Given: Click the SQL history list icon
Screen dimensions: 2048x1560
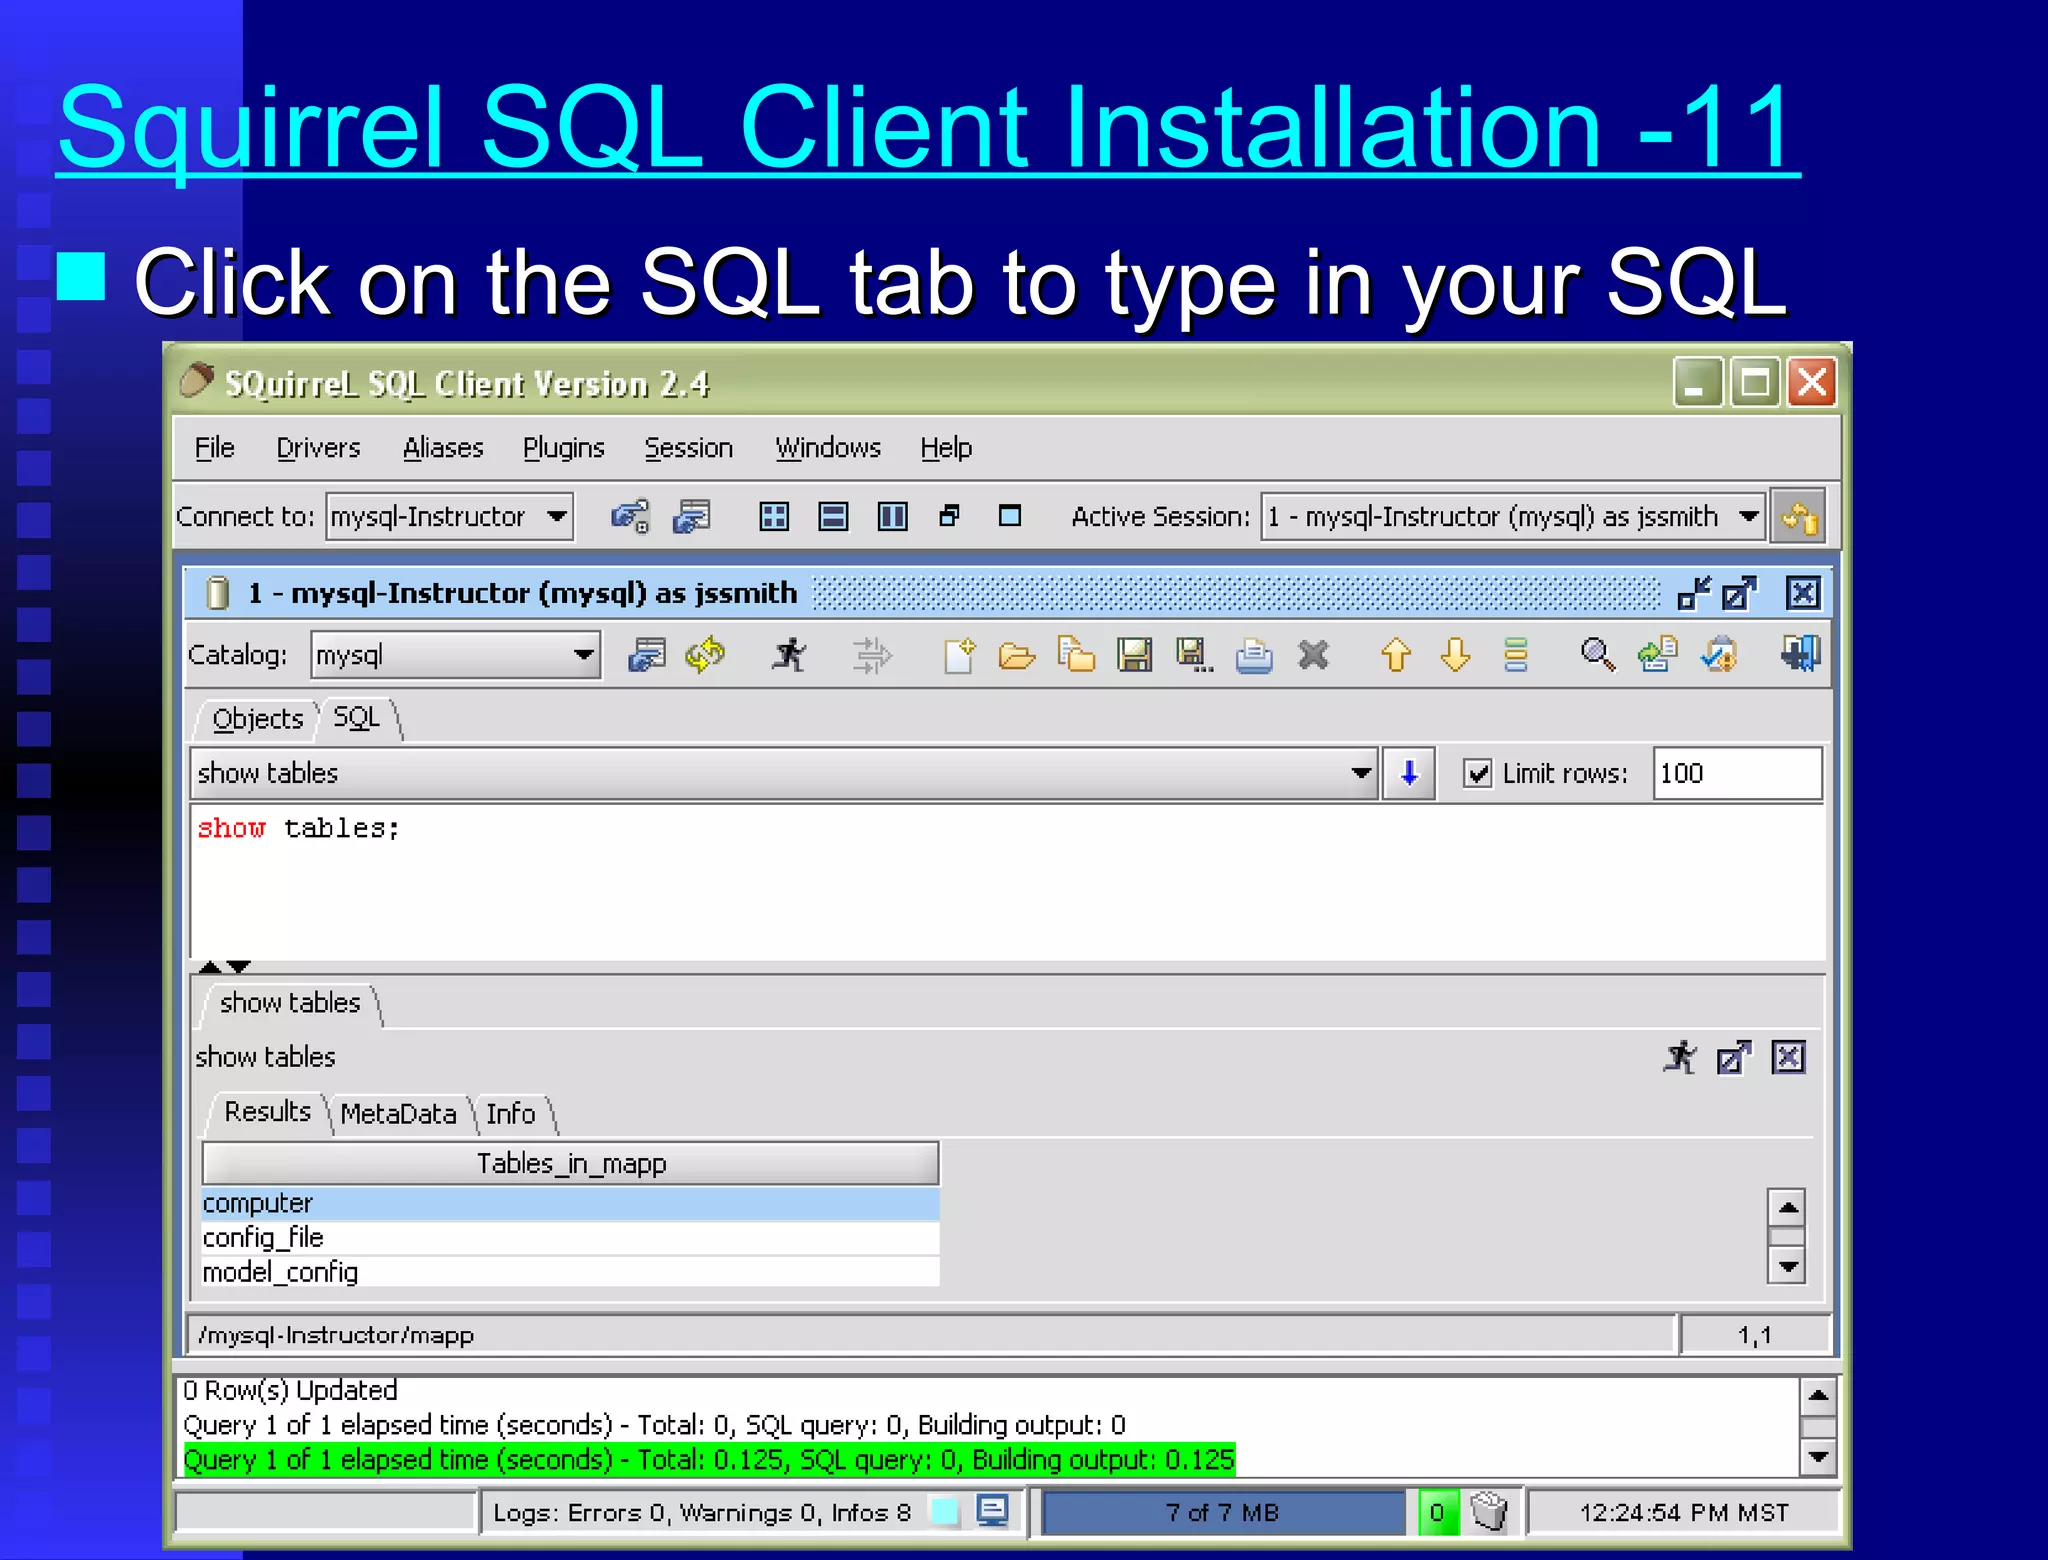Looking at the screenshot, I should 1516,655.
